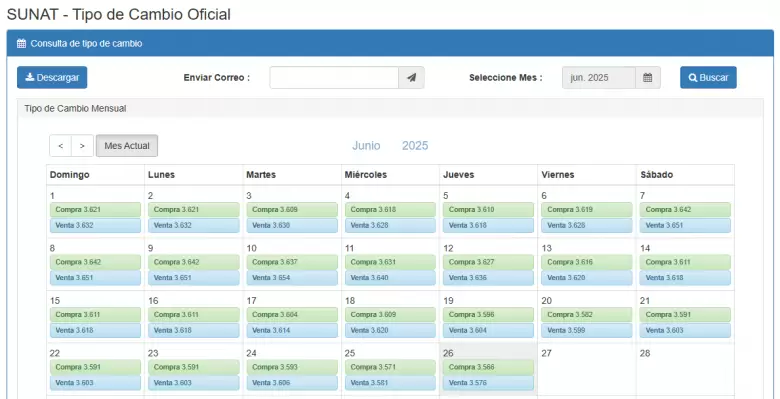Open the month picker calendar icon

pos(648,78)
